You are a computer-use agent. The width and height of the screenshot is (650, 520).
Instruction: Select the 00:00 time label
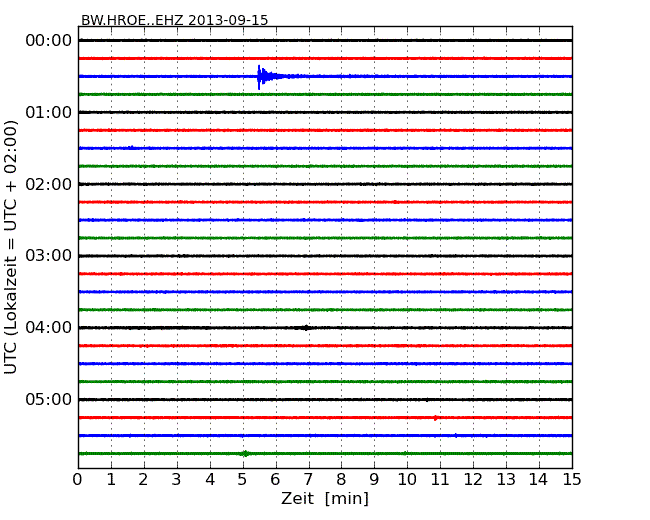[x=49, y=41]
